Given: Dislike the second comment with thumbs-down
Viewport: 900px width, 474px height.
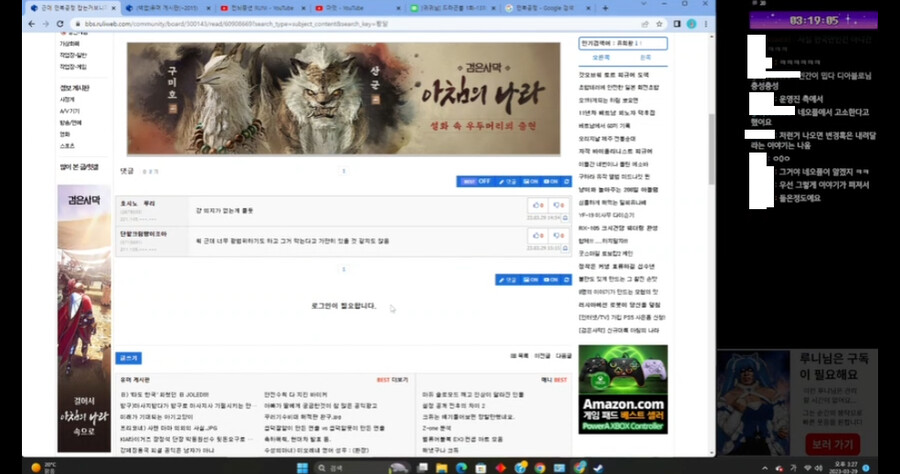Looking at the screenshot, I should coord(558,235).
